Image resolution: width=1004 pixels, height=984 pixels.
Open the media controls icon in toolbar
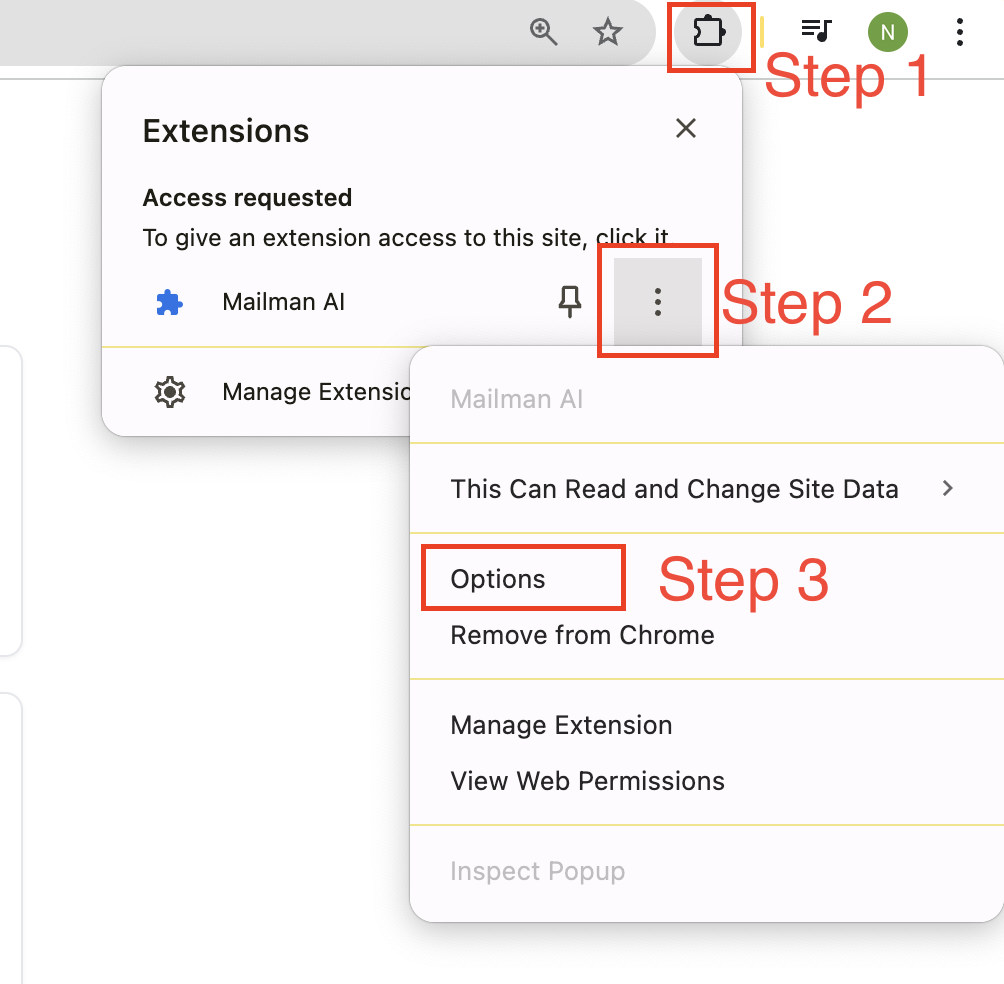[x=816, y=31]
